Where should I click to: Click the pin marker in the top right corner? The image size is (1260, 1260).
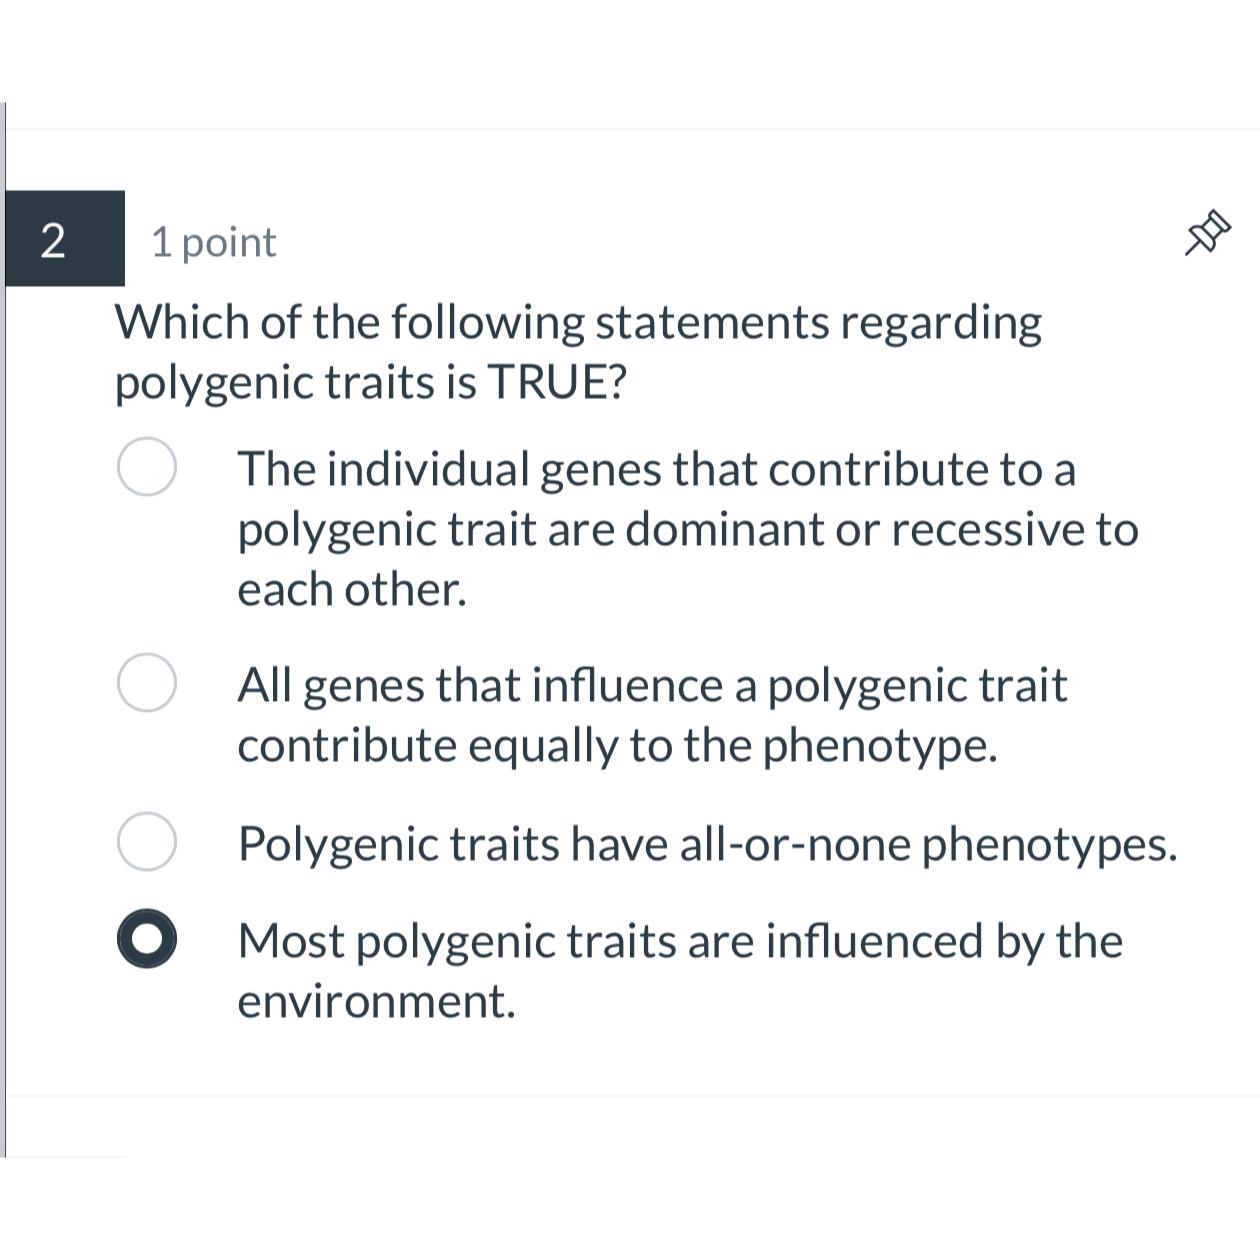pyautogui.click(x=1205, y=232)
